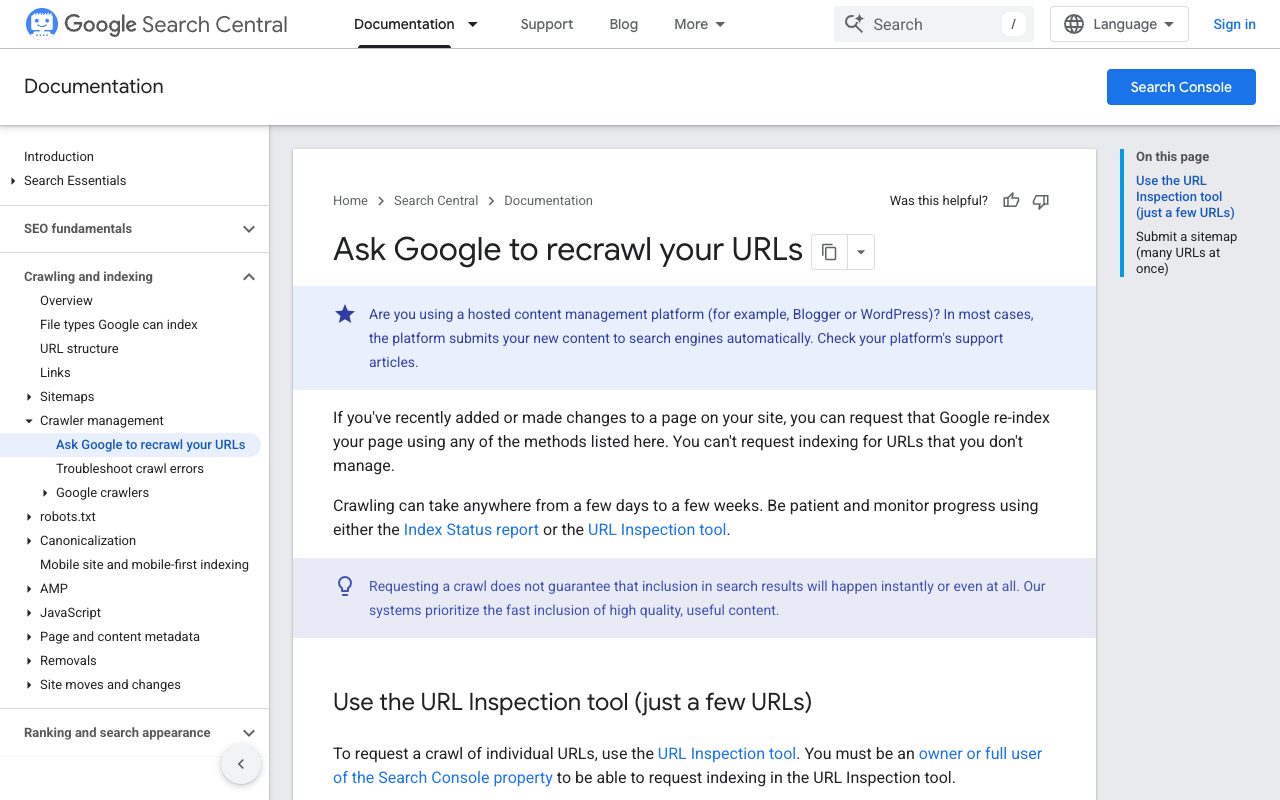Click owner or full user link

(x=980, y=754)
